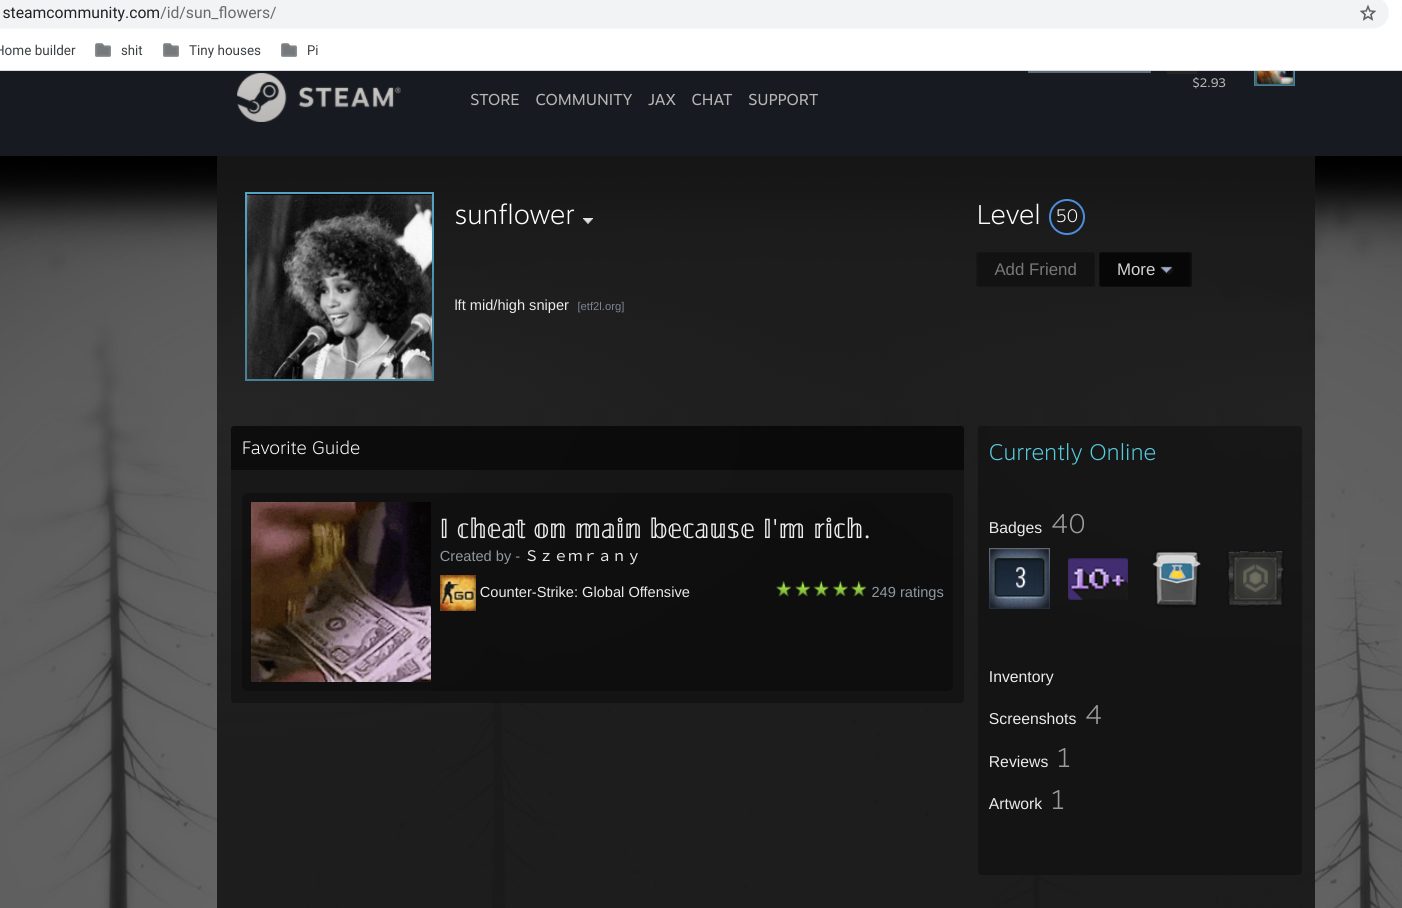Open the Counter-Strike: Global Offensive link
This screenshot has height=908, width=1402.
coord(585,592)
